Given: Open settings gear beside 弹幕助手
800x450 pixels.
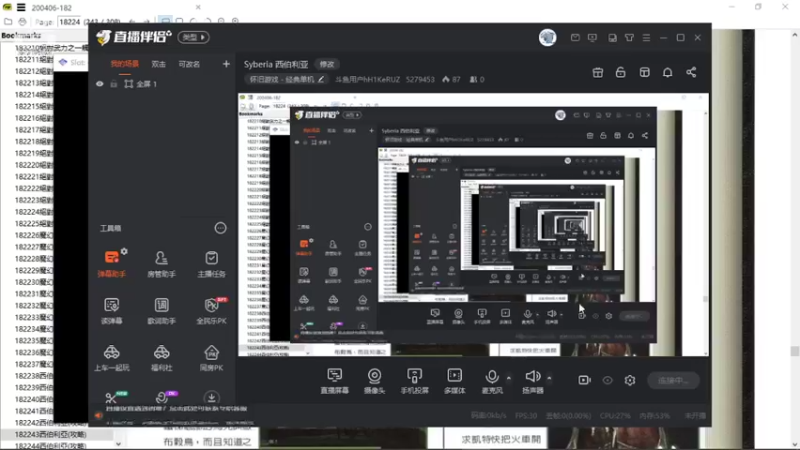Looking at the screenshot, I should point(124,252).
